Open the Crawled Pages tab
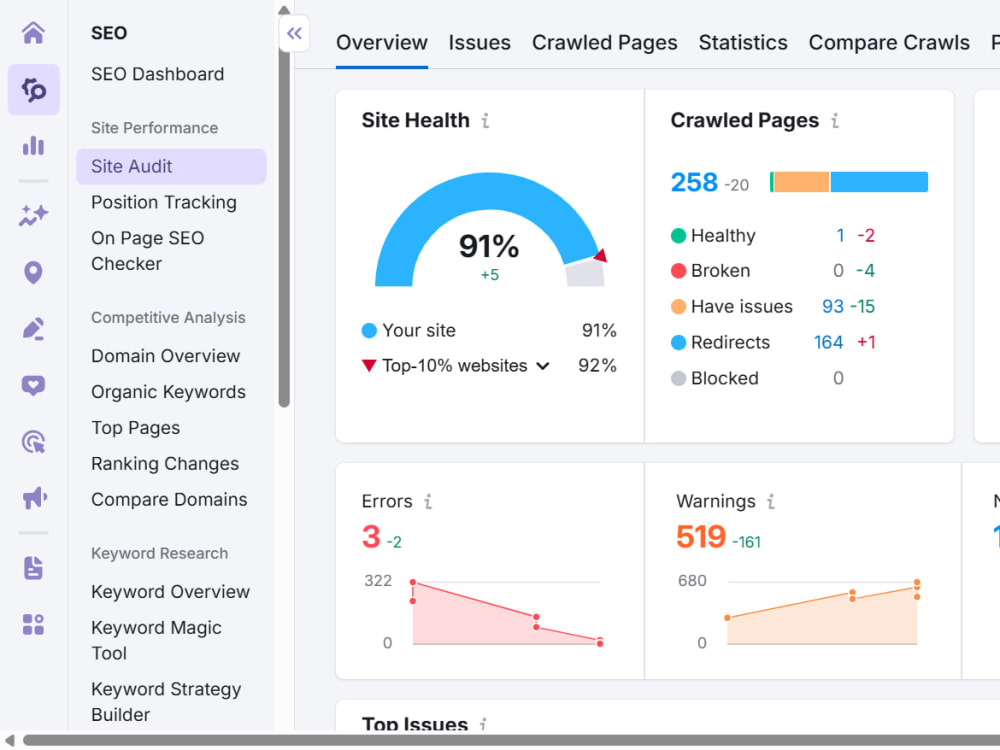This screenshot has height=750, width=1000. tap(605, 42)
